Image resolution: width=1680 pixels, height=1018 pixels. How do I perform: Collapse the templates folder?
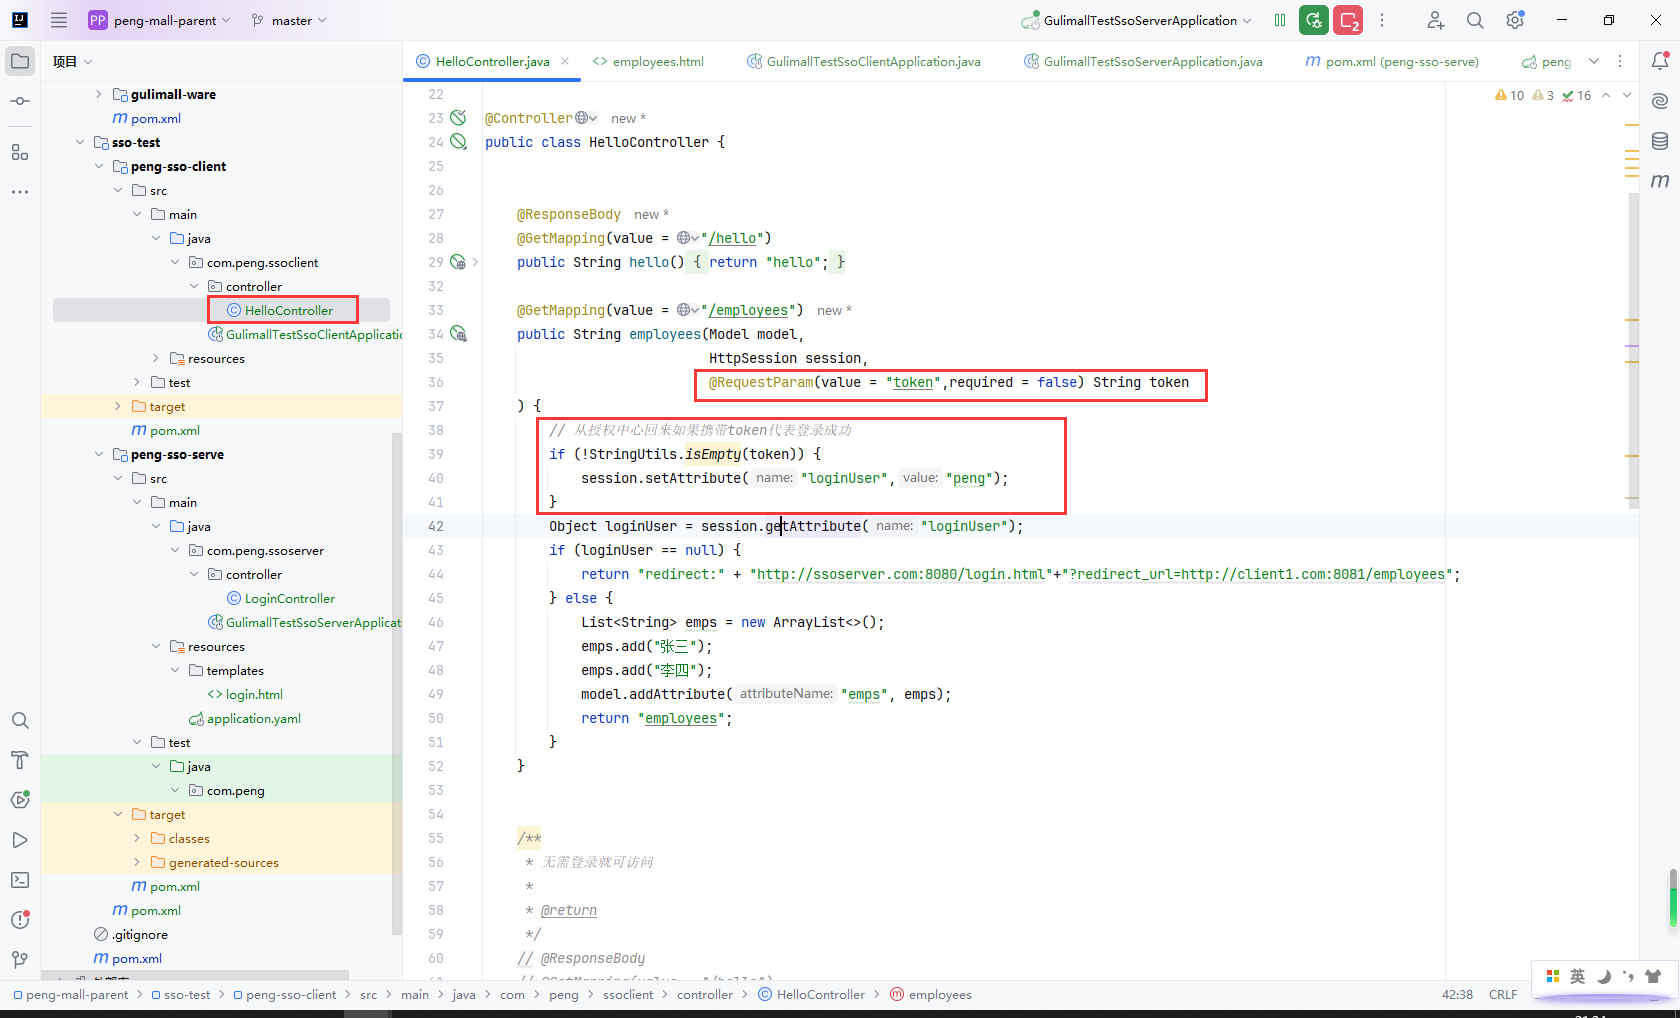point(175,670)
